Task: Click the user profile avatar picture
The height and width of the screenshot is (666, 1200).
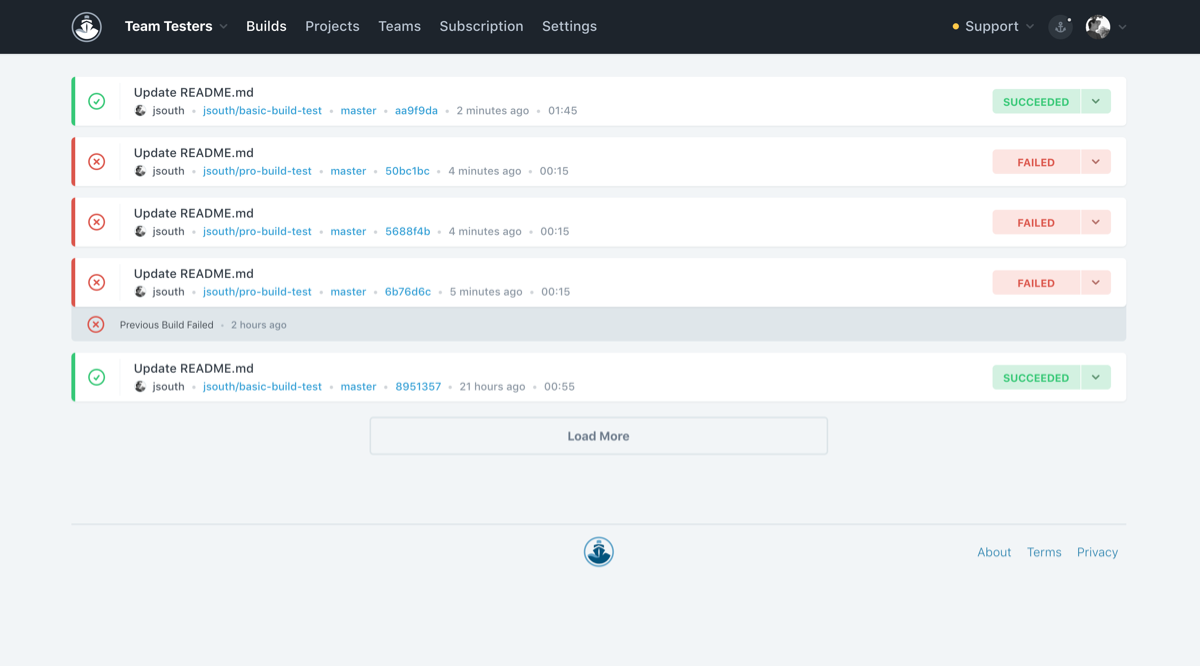Action: [x=1097, y=27]
